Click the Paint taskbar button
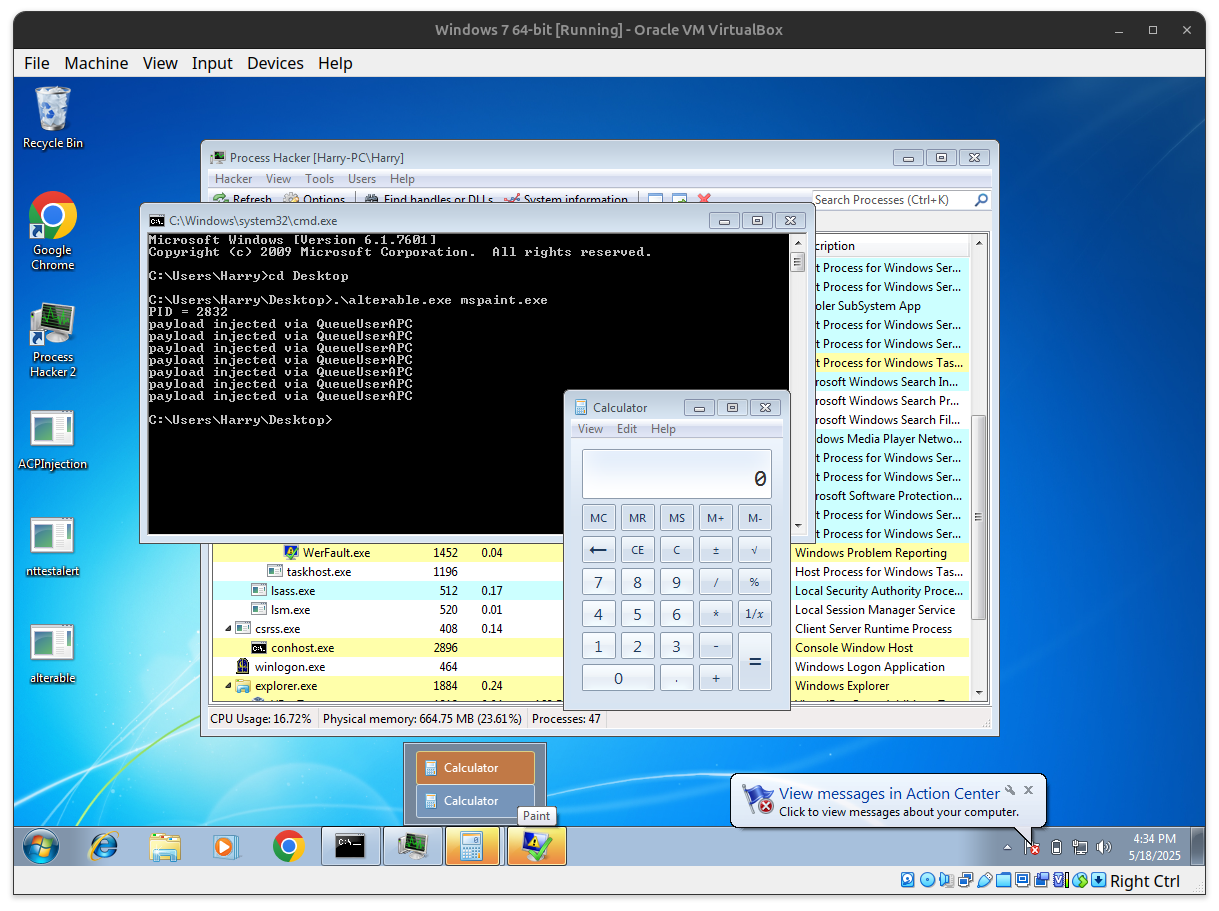 point(536,847)
